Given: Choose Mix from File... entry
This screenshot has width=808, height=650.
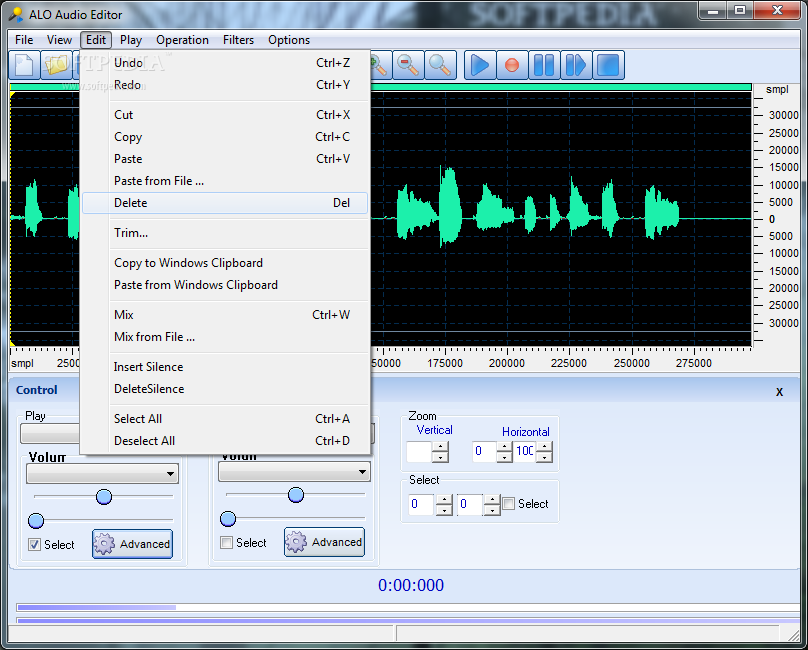Looking at the screenshot, I should [x=225, y=337].
